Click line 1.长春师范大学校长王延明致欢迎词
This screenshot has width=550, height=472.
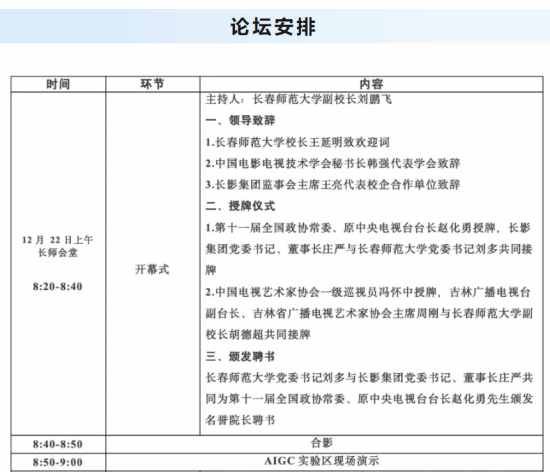point(297,142)
